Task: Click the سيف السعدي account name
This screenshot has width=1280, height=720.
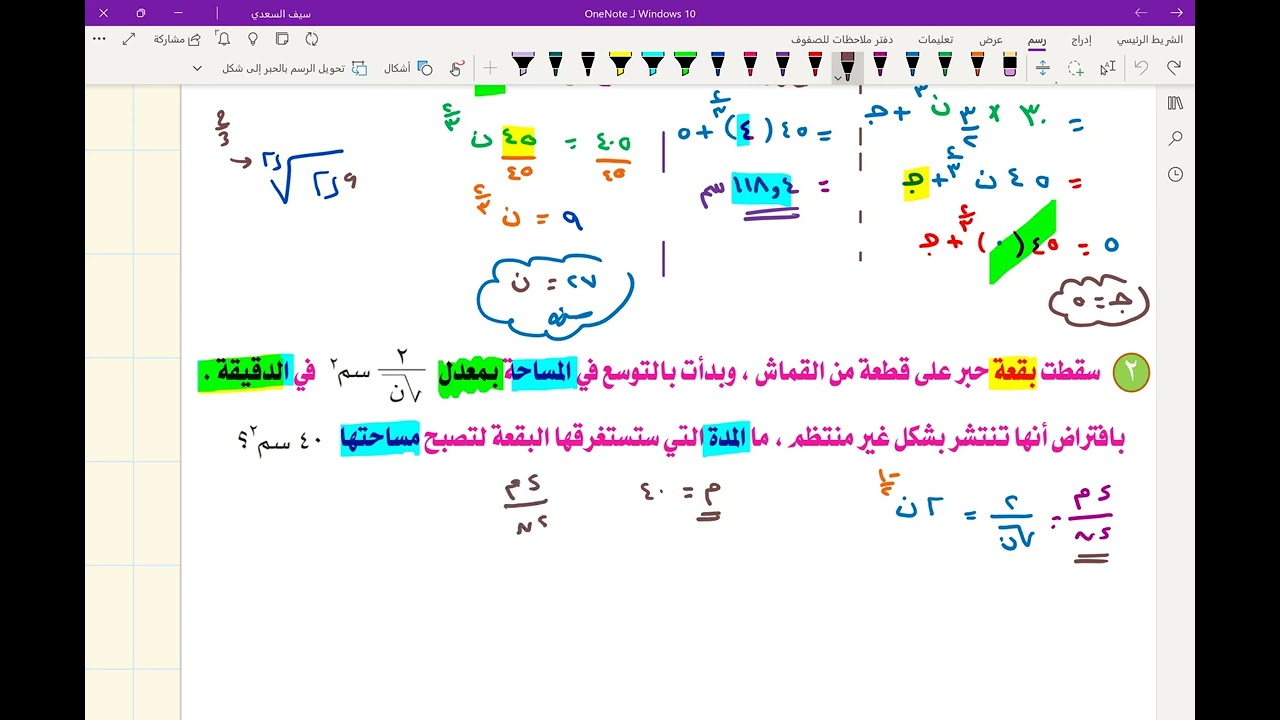Action: 279,14
